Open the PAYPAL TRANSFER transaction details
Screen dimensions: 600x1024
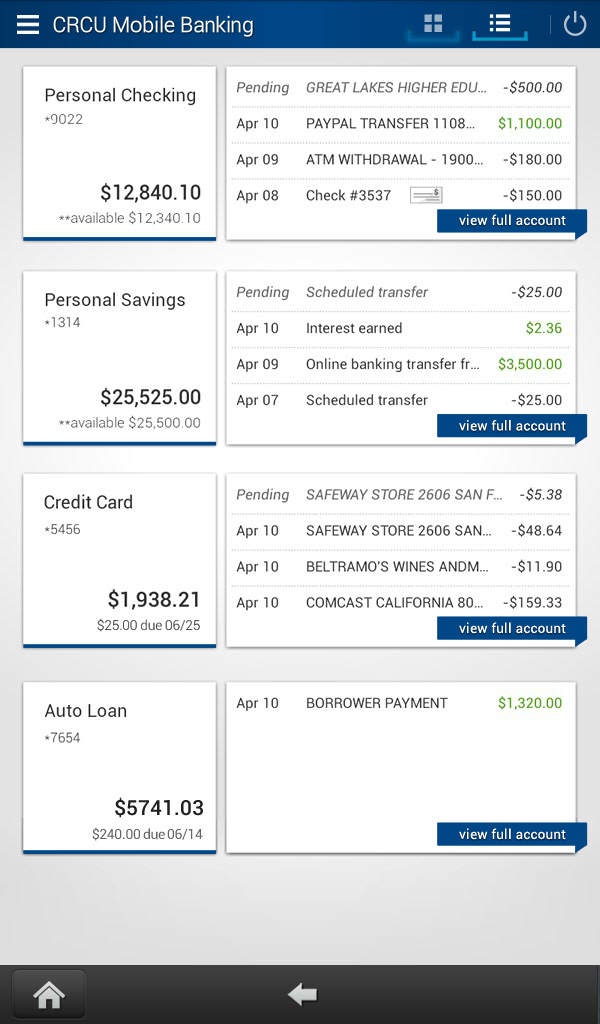click(400, 123)
